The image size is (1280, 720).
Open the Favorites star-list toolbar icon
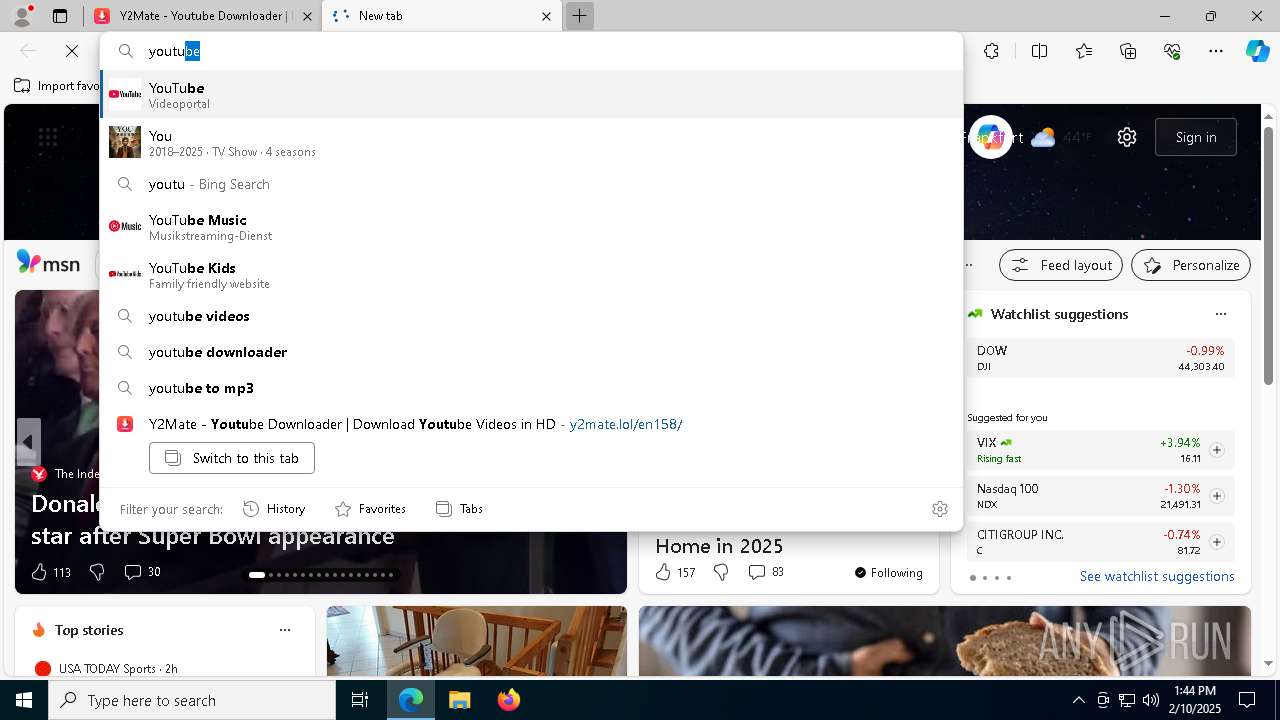[1084, 51]
